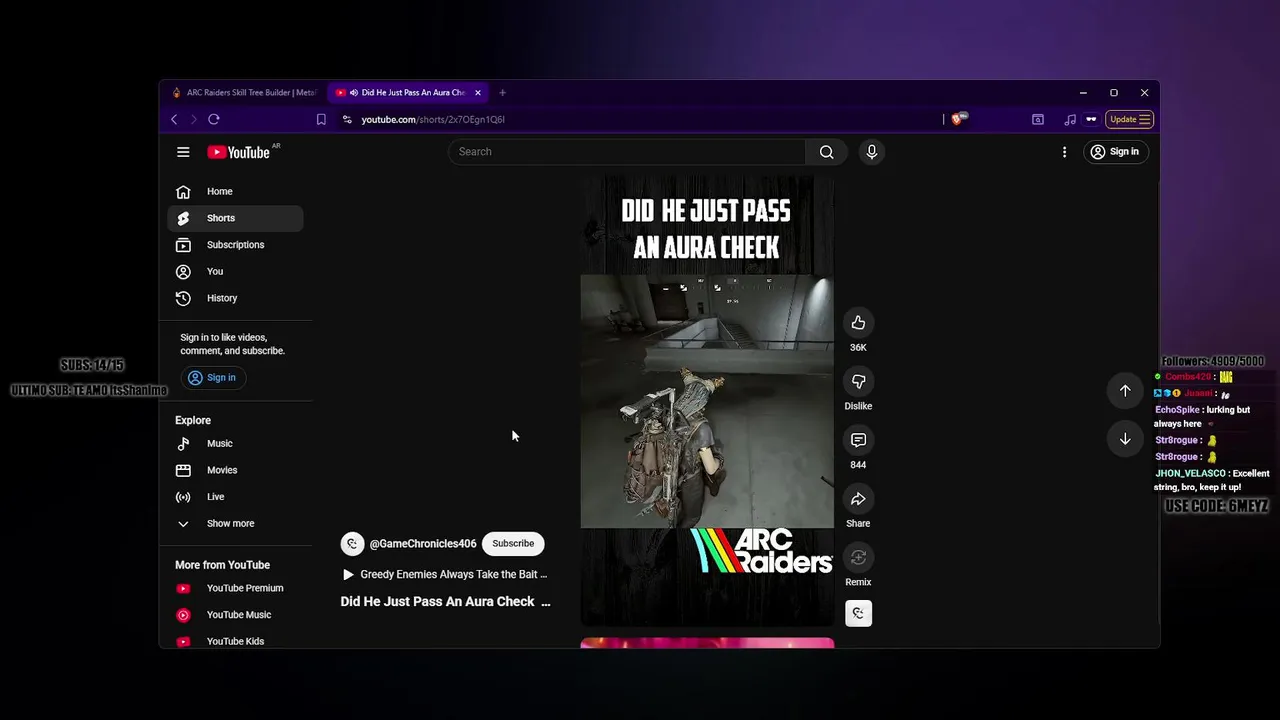Open the comments showing 844
Screen dimensions: 1280x720
(x=858, y=440)
